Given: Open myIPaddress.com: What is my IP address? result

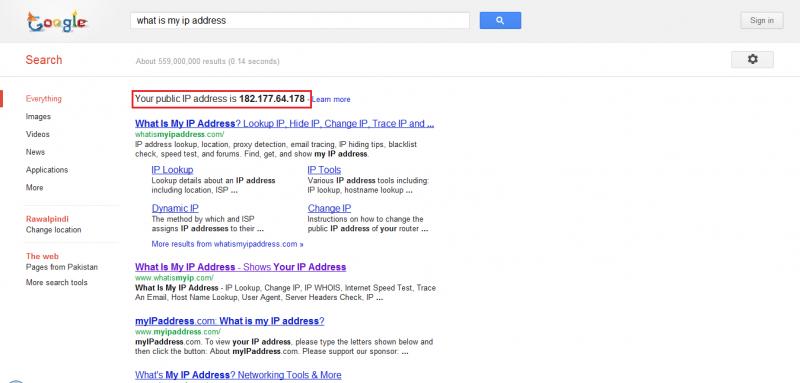Looking at the screenshot, I should [x=230, y=321].
